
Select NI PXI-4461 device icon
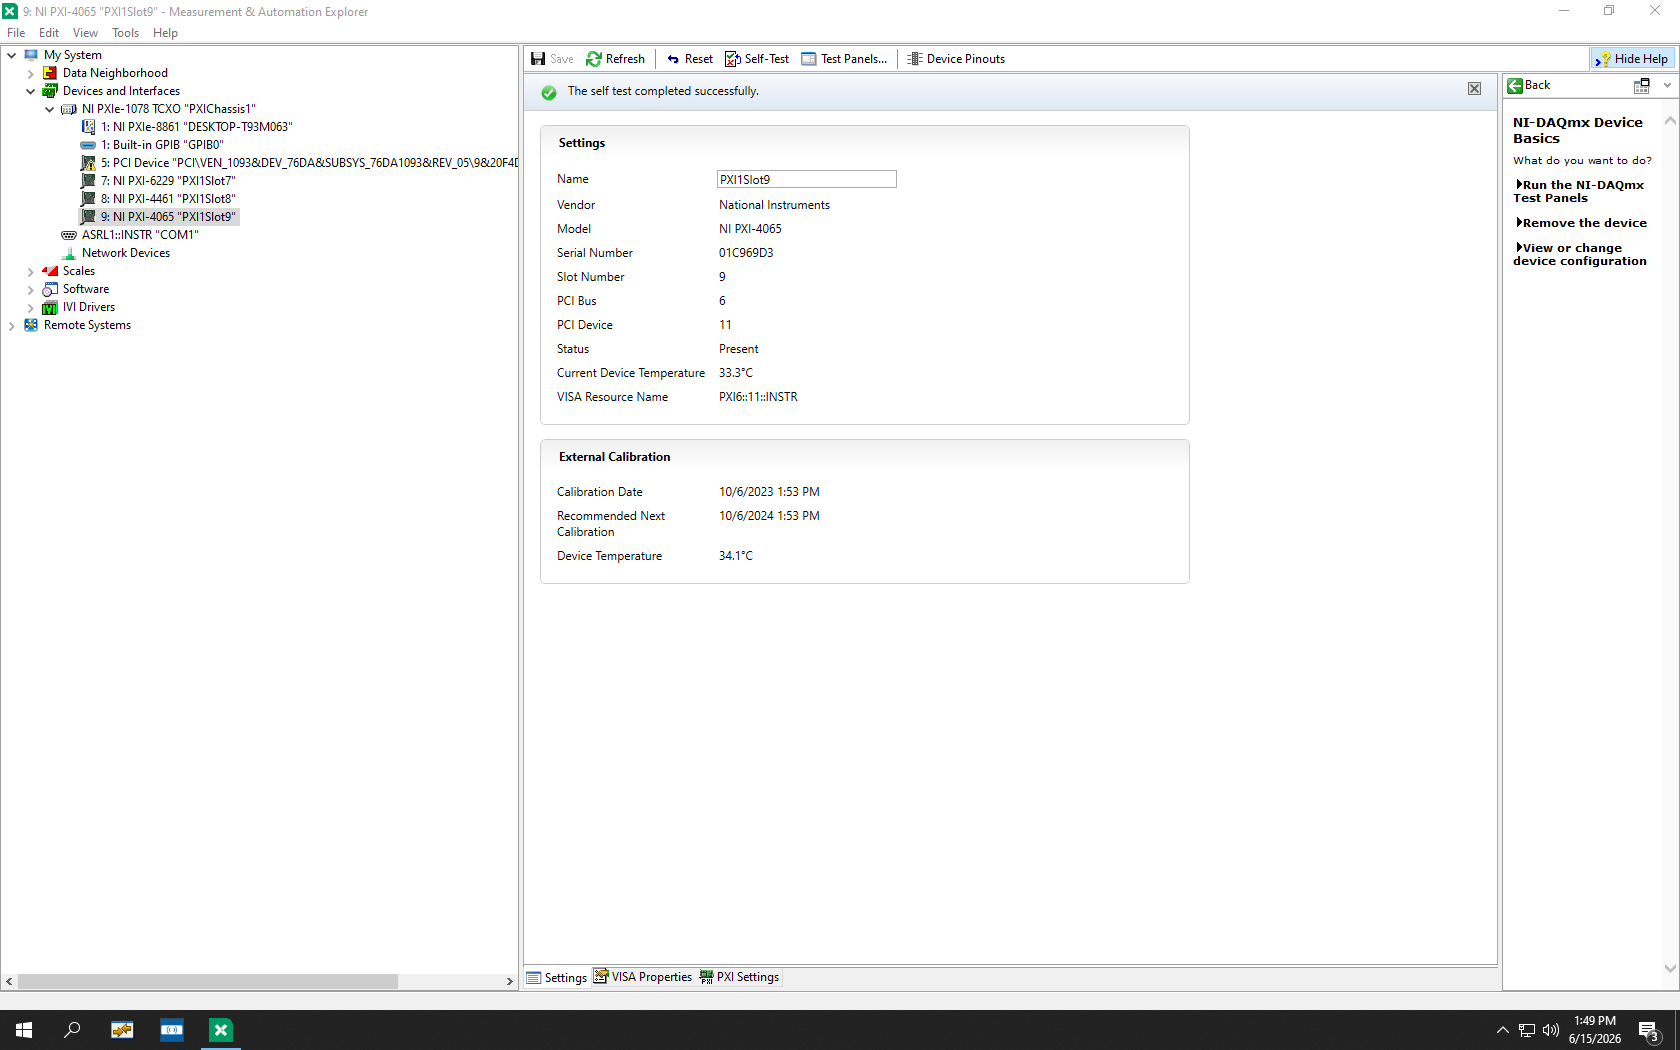88,199
